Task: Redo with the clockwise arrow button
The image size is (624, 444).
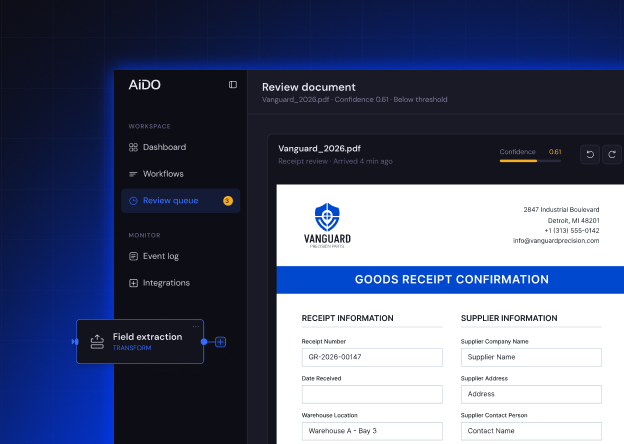Action: [x=612, y=154]
